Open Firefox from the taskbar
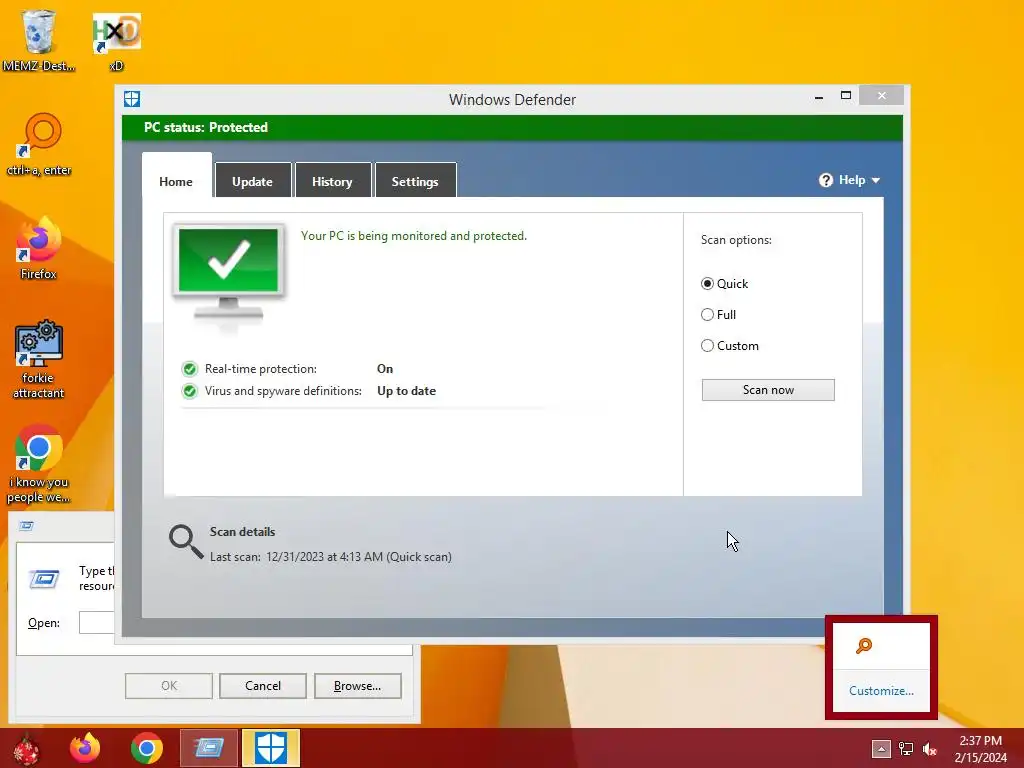 click(x=85, y=748)
